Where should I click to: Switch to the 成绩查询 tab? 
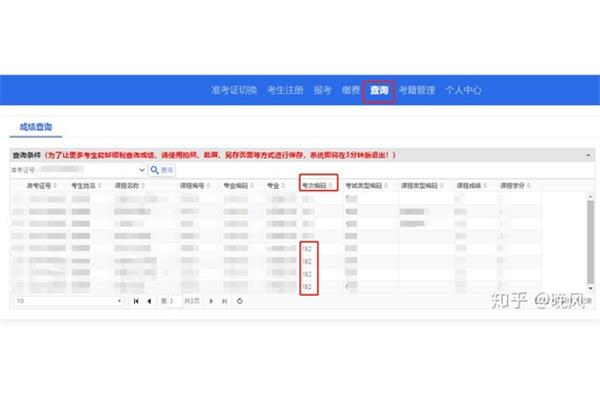36,127
